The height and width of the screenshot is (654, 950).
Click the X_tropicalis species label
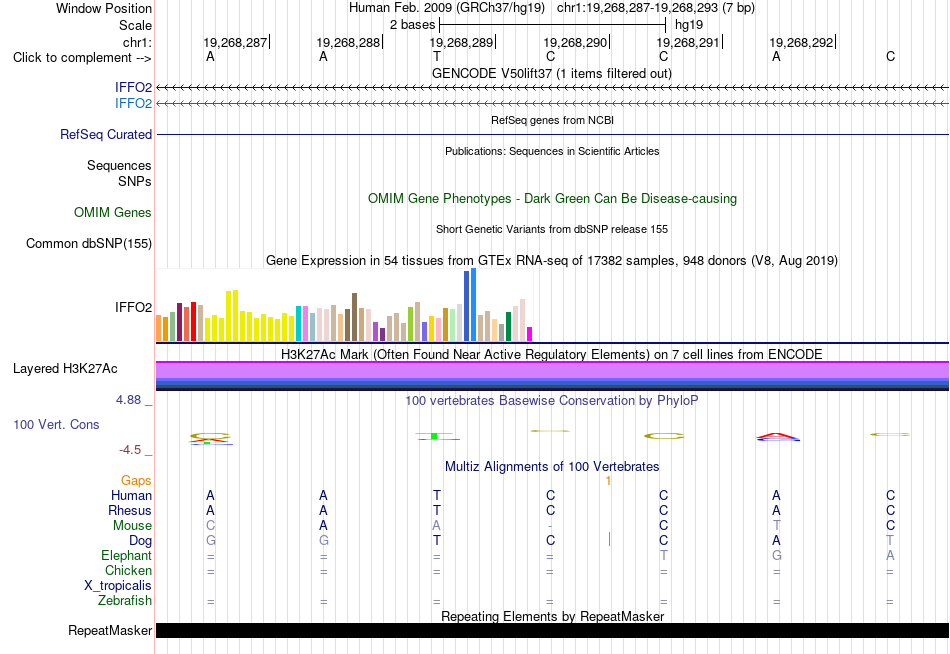(118, 586)
